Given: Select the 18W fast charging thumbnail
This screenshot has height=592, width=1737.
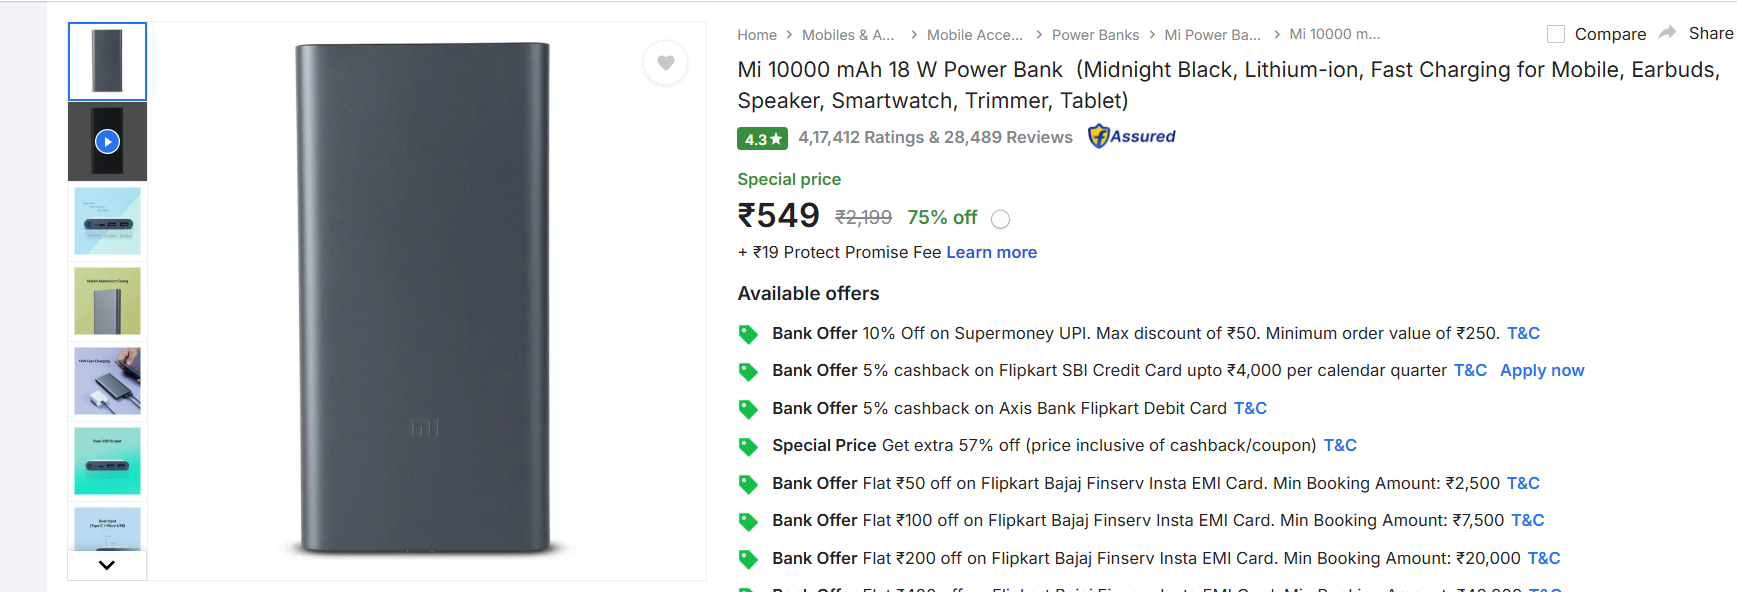Looking at the screenshot, I should point(107,381).
